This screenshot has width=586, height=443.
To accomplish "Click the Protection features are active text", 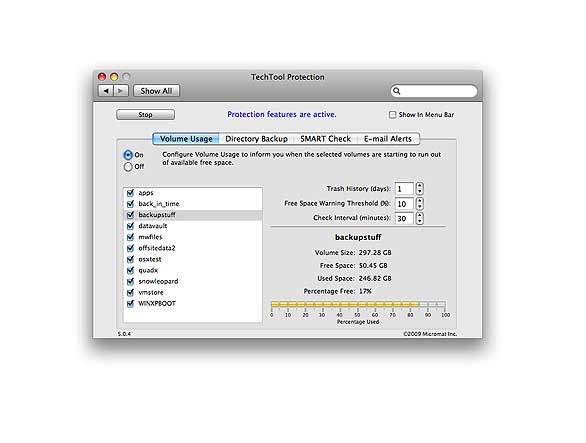I will point(282,114).
